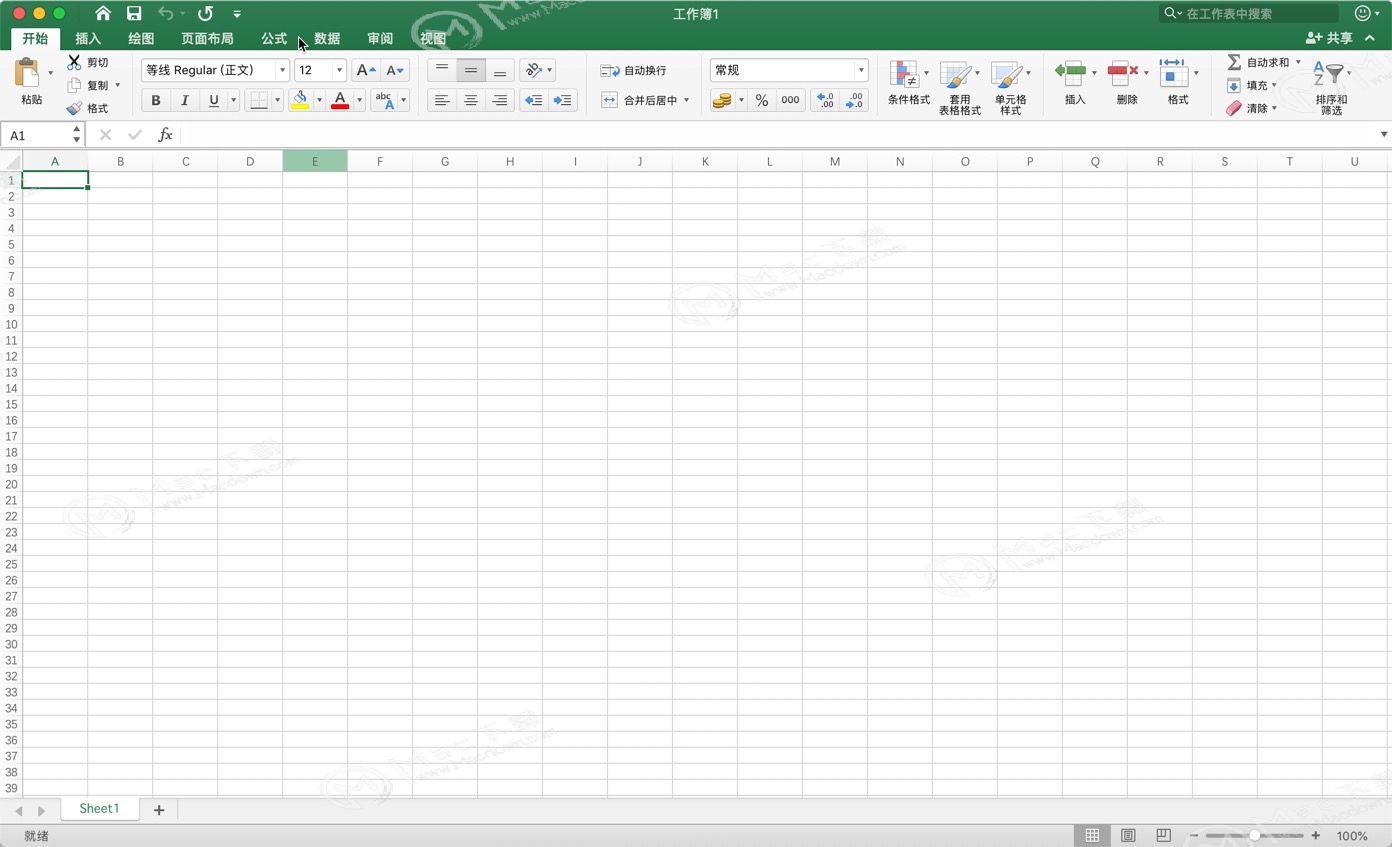Decrease font size with the A▼ icon
The width and height of the screenshot is (1392, 847).
(x=395, y=70)
